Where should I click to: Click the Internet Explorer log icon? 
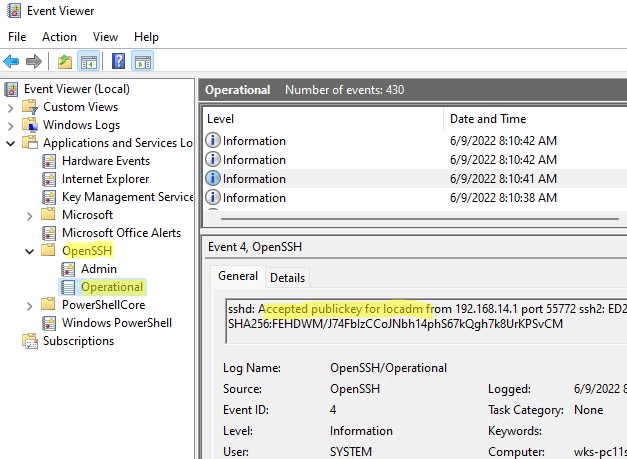49,179
